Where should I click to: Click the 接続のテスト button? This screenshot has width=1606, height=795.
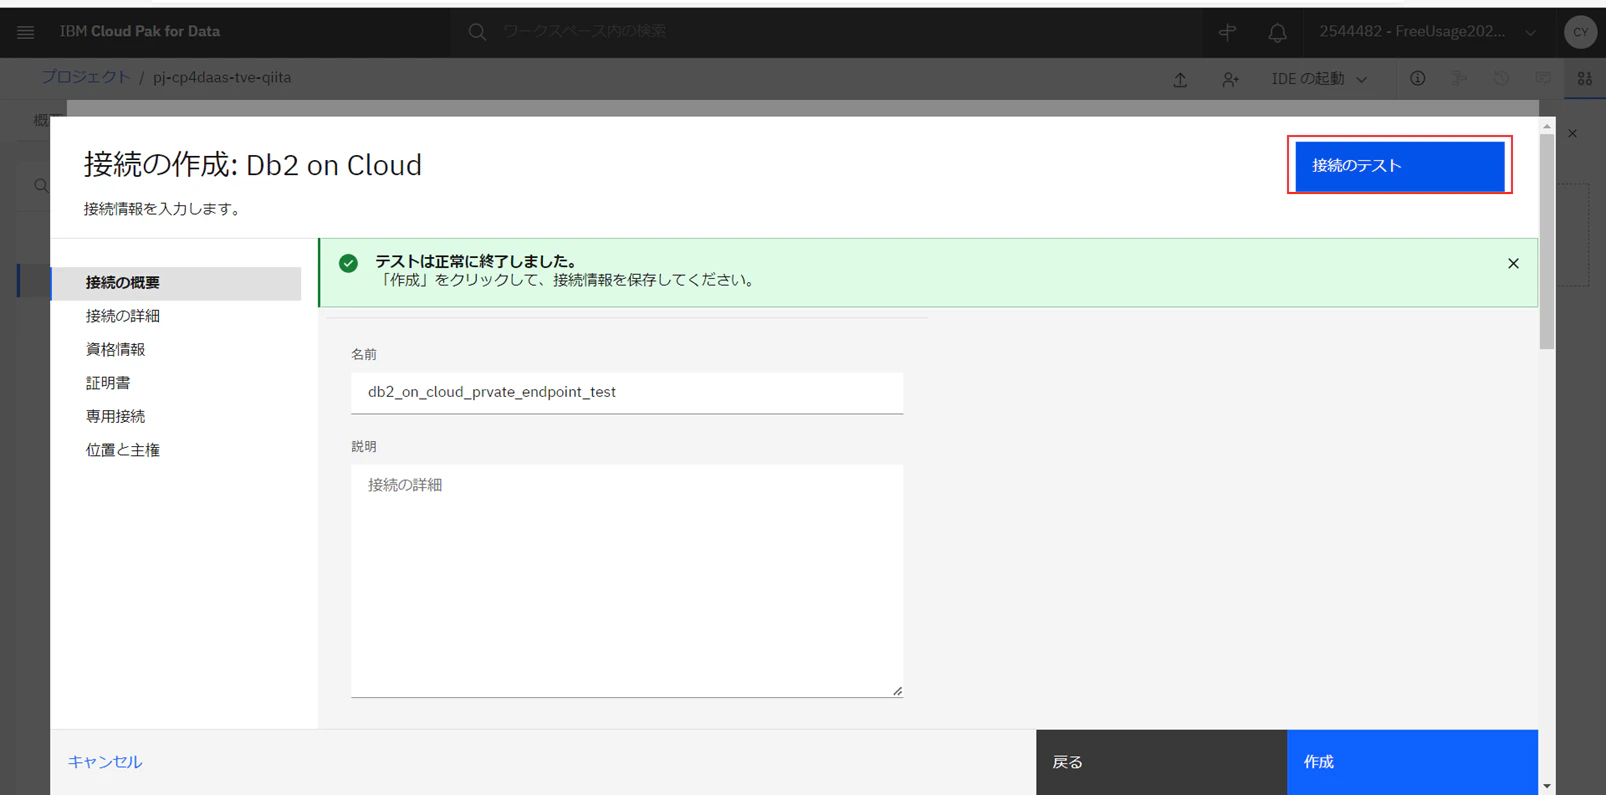pos(1399,165)
